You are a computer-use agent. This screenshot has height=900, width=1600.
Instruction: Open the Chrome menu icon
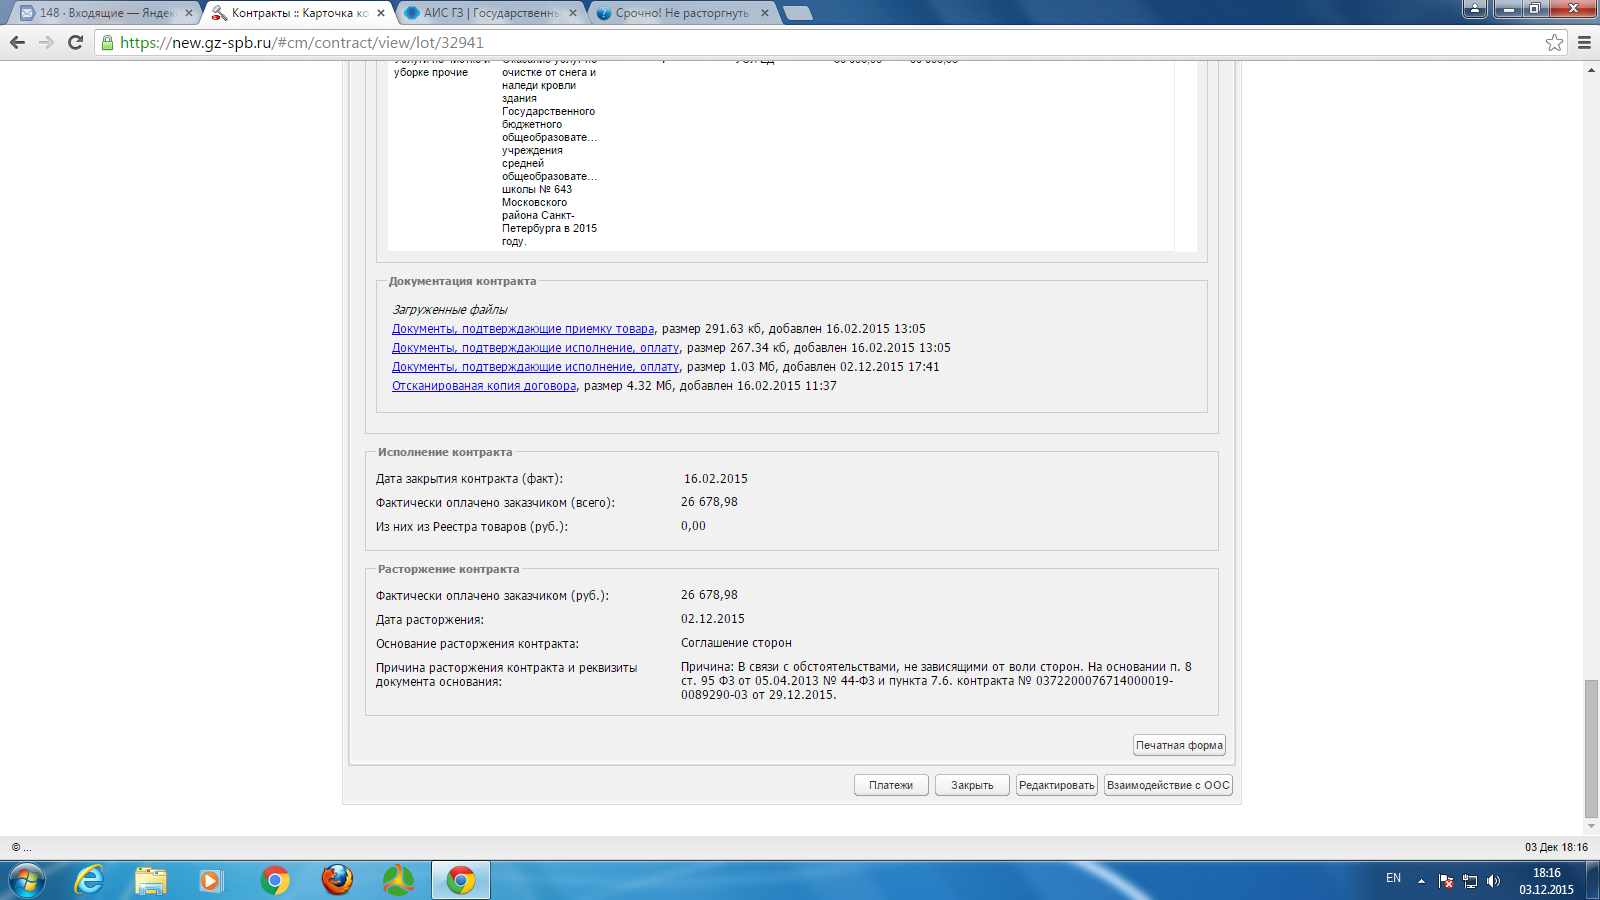coord(1584,42)
